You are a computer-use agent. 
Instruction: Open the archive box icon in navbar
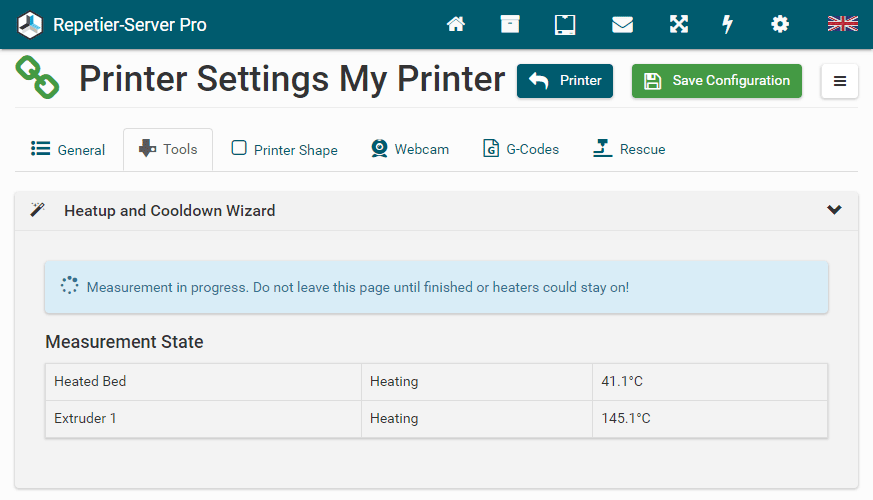(x=510, y=25)
